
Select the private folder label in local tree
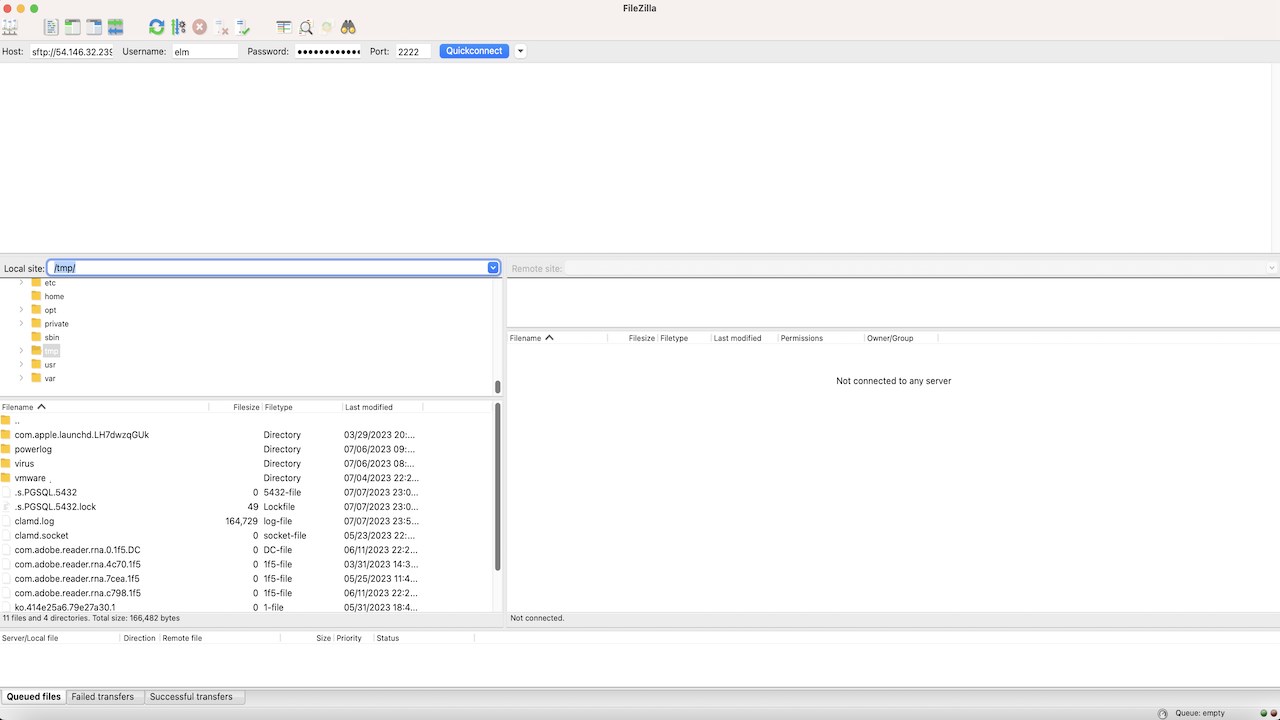pos(57,324)
